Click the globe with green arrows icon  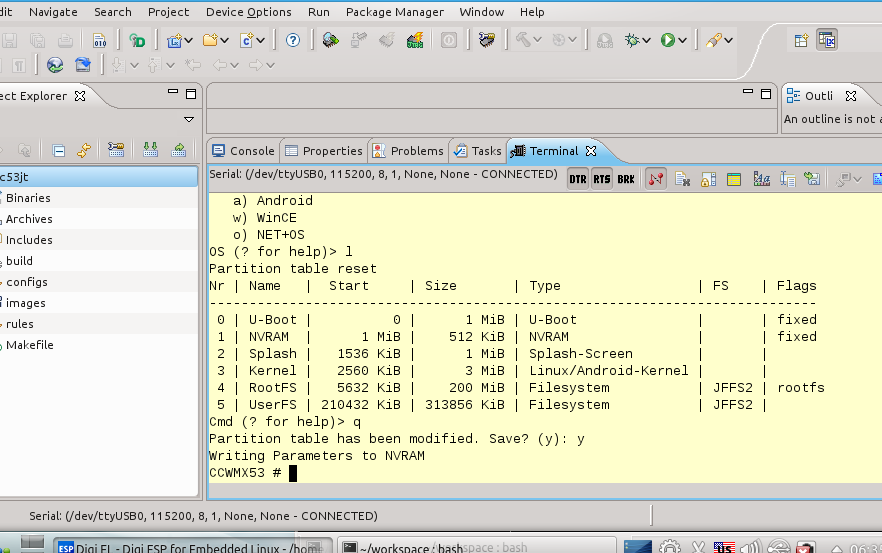tap(55, 65)
